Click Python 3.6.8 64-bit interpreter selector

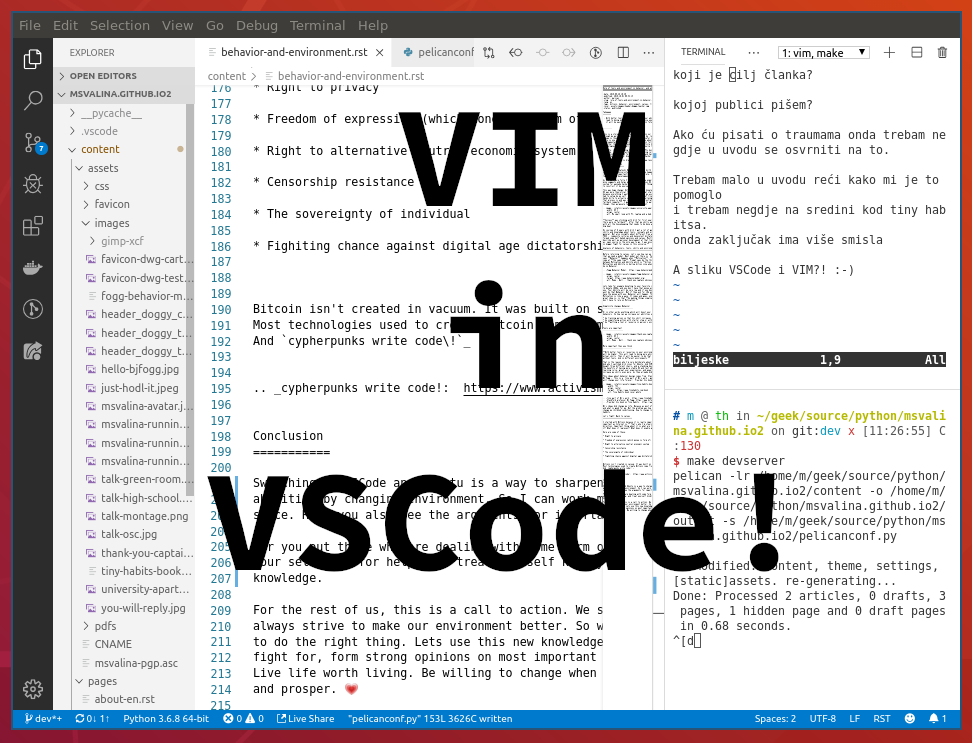166,719
